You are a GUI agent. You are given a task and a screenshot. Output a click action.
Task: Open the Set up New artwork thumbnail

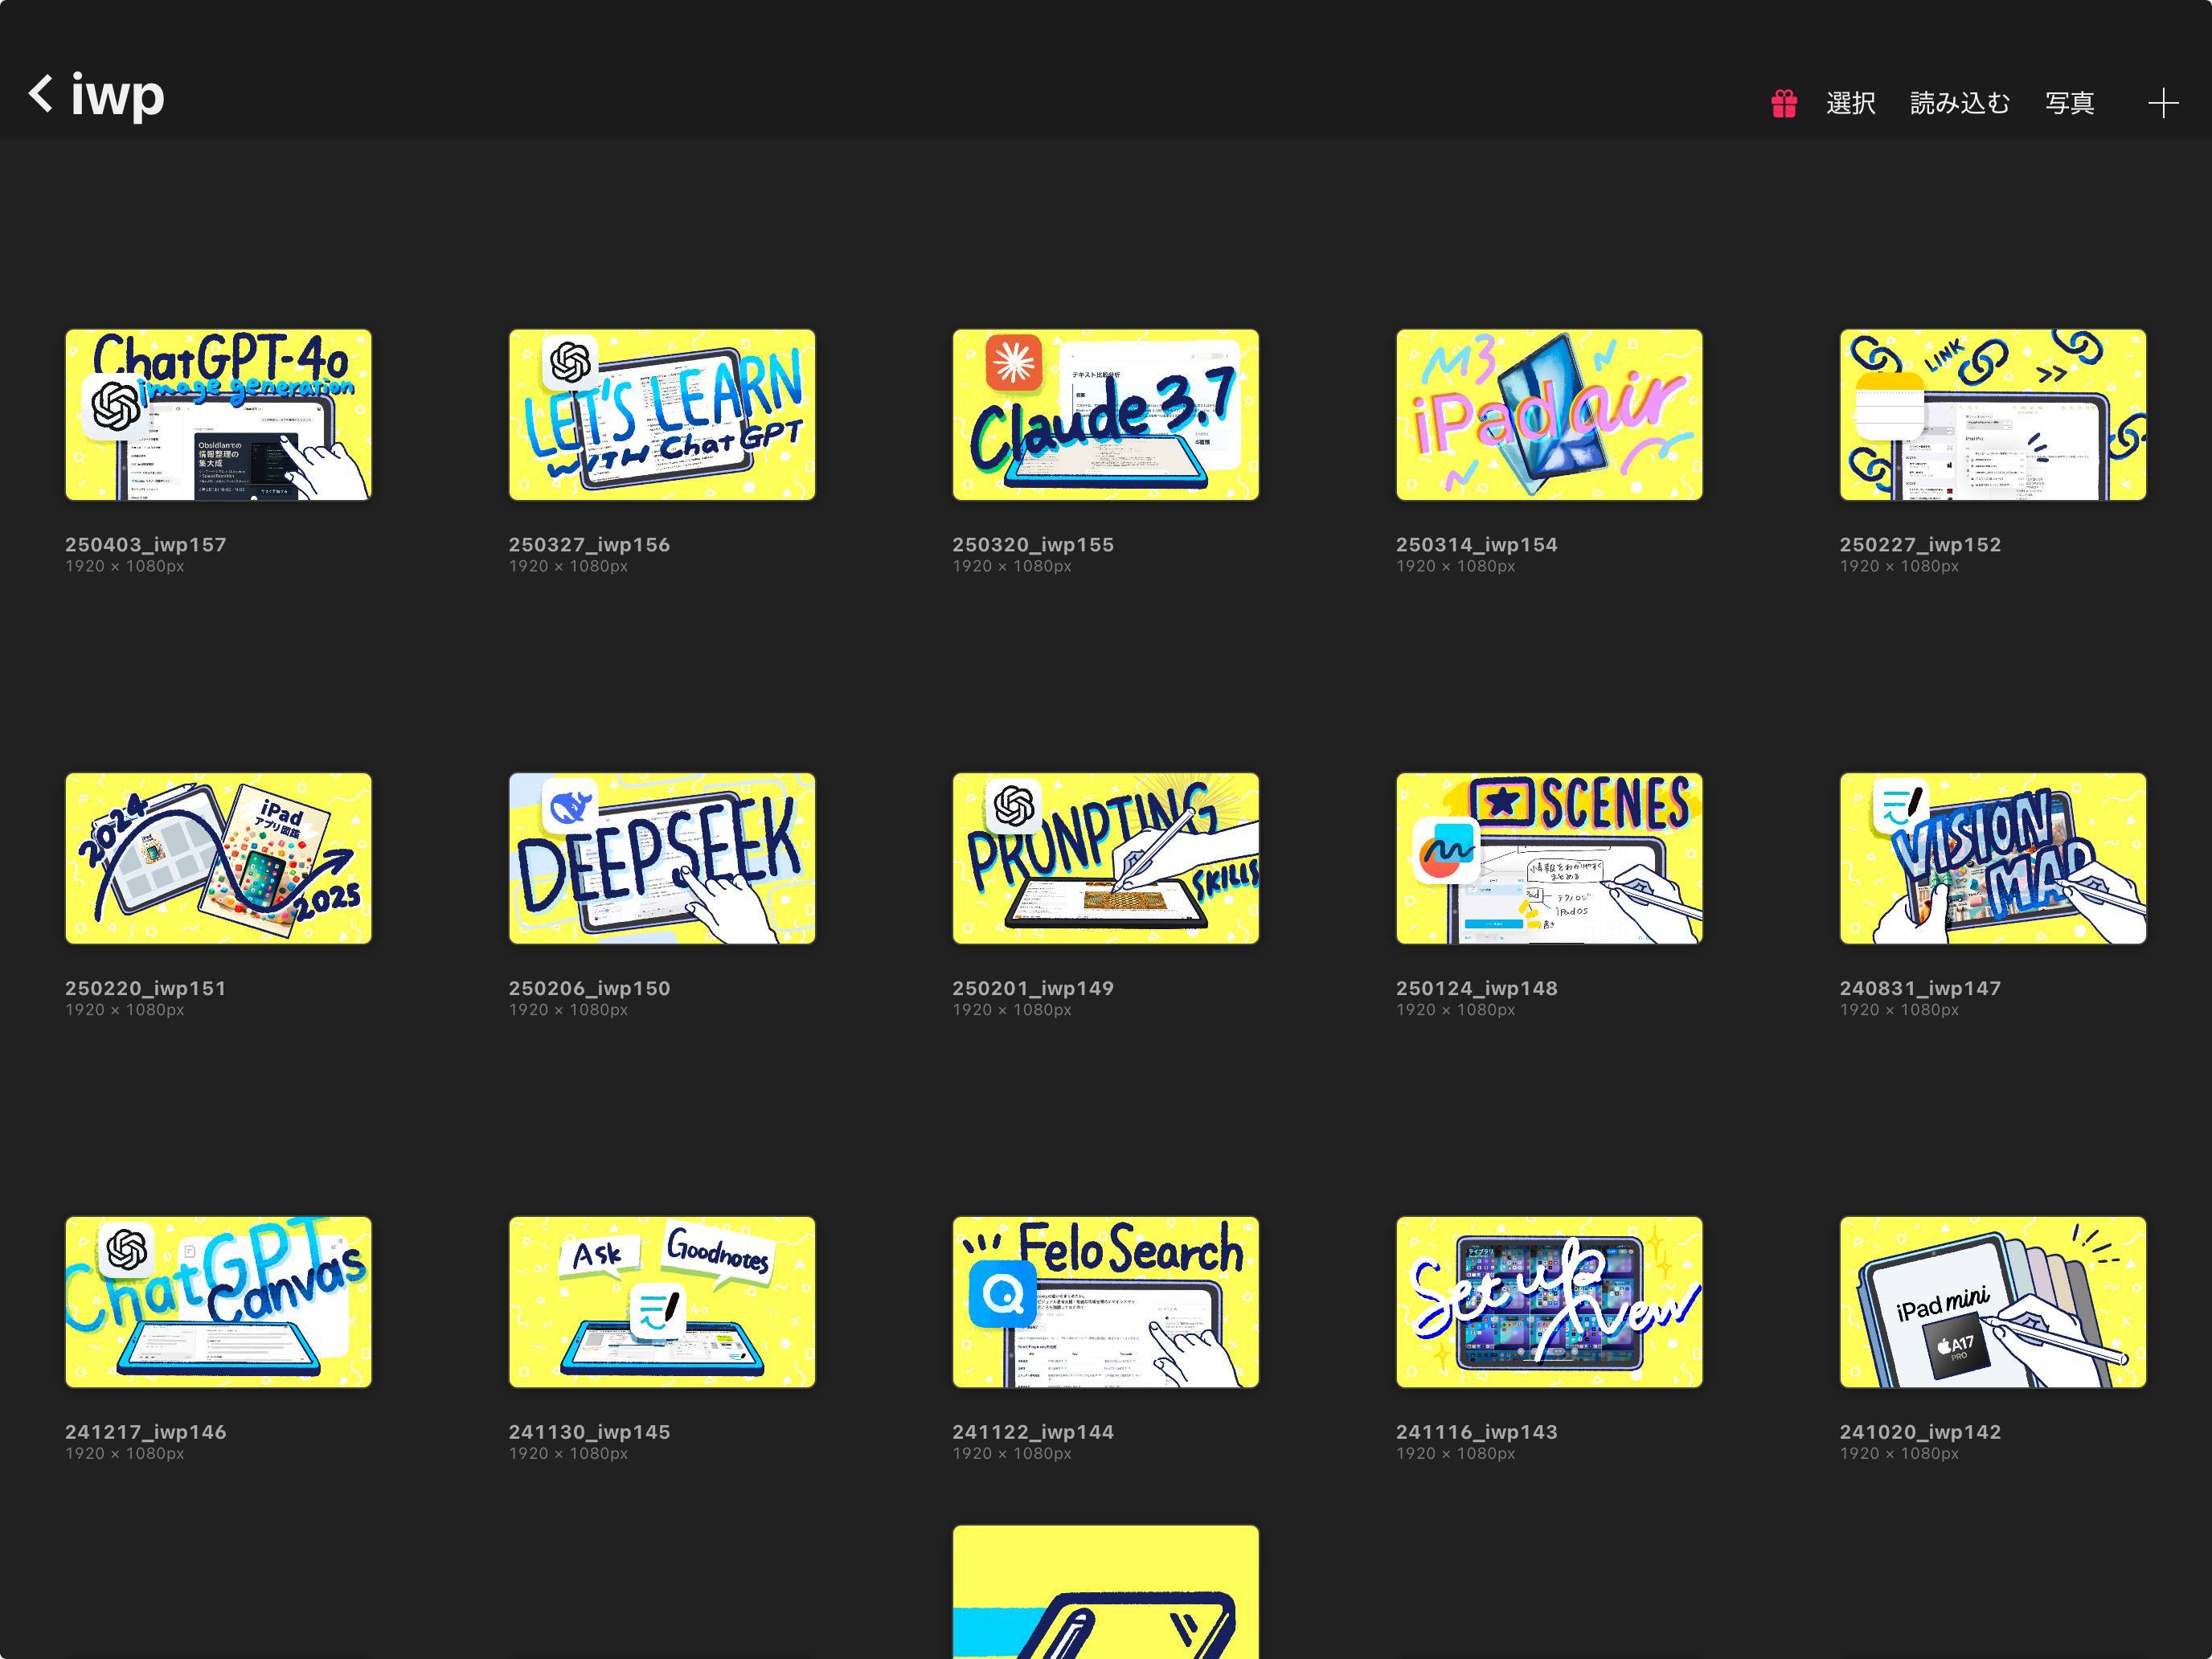[1549, 1302]
